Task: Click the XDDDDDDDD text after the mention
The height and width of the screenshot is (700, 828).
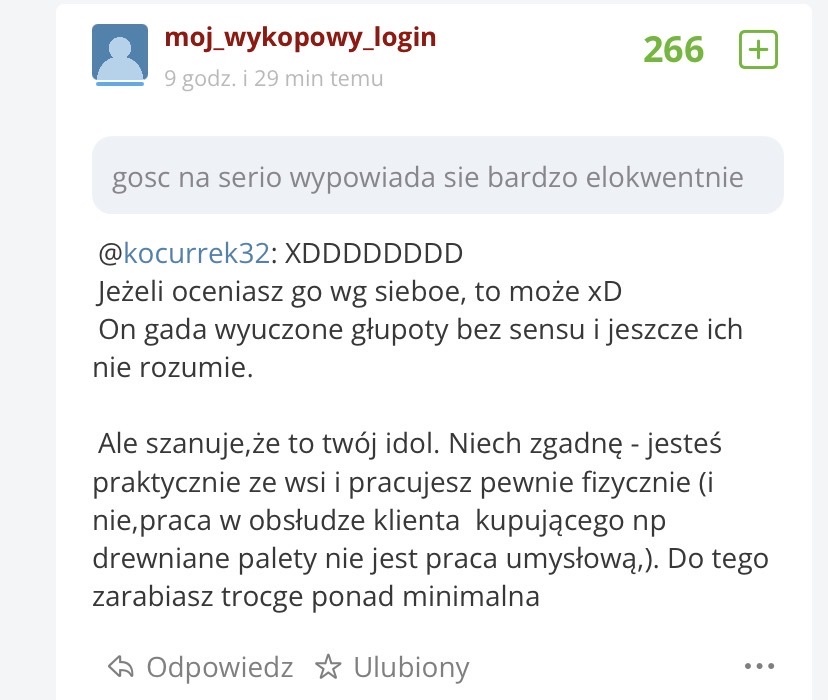Action: [x=374, y=253]
